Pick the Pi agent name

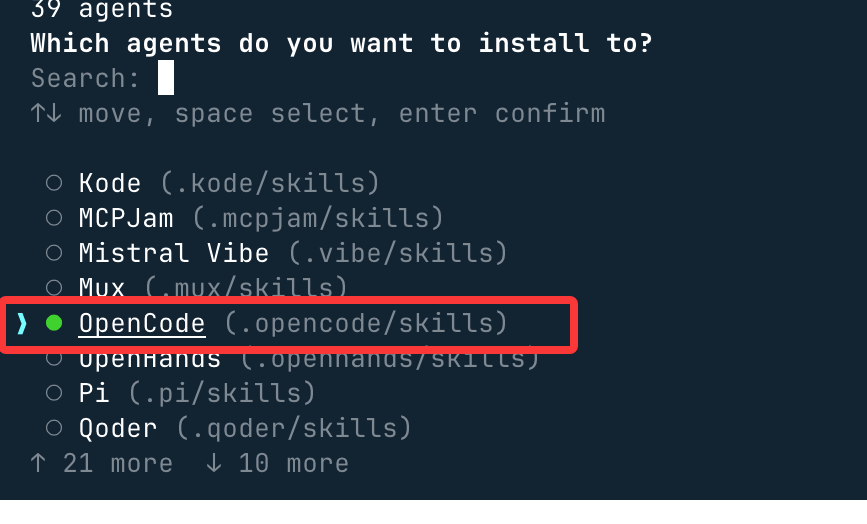click(94, 393)
